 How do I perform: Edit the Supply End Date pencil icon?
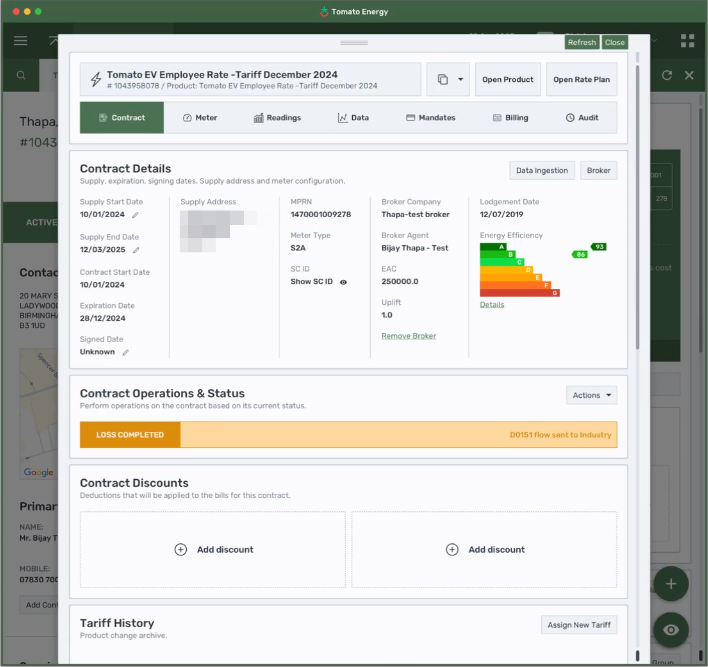[136, 250]
